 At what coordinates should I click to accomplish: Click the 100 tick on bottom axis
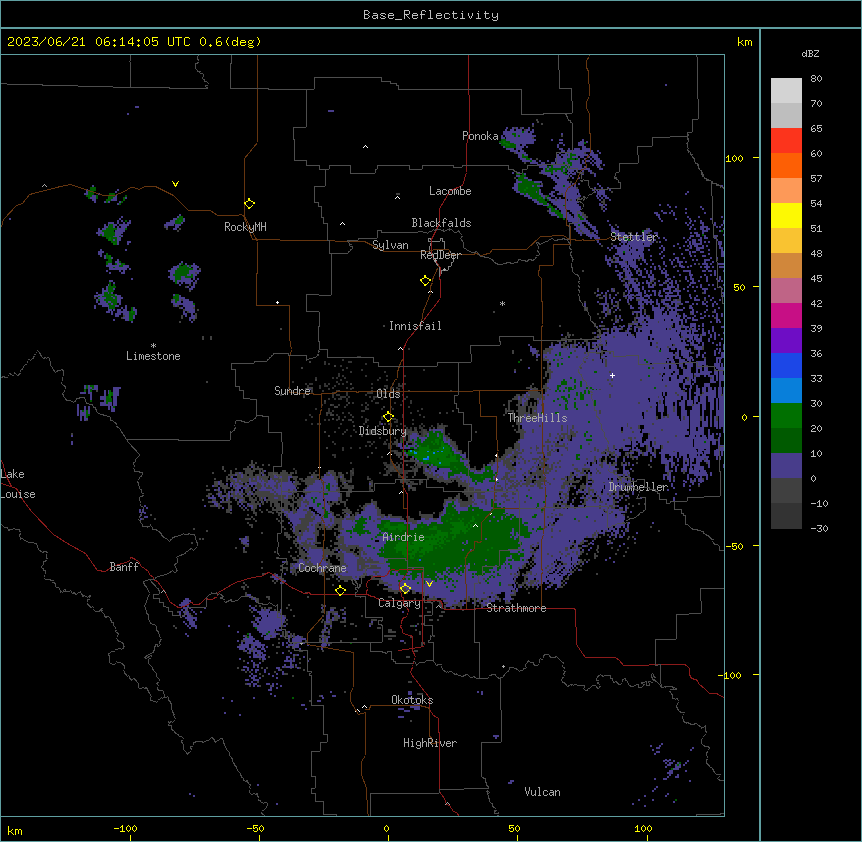(x=643, y=828)
